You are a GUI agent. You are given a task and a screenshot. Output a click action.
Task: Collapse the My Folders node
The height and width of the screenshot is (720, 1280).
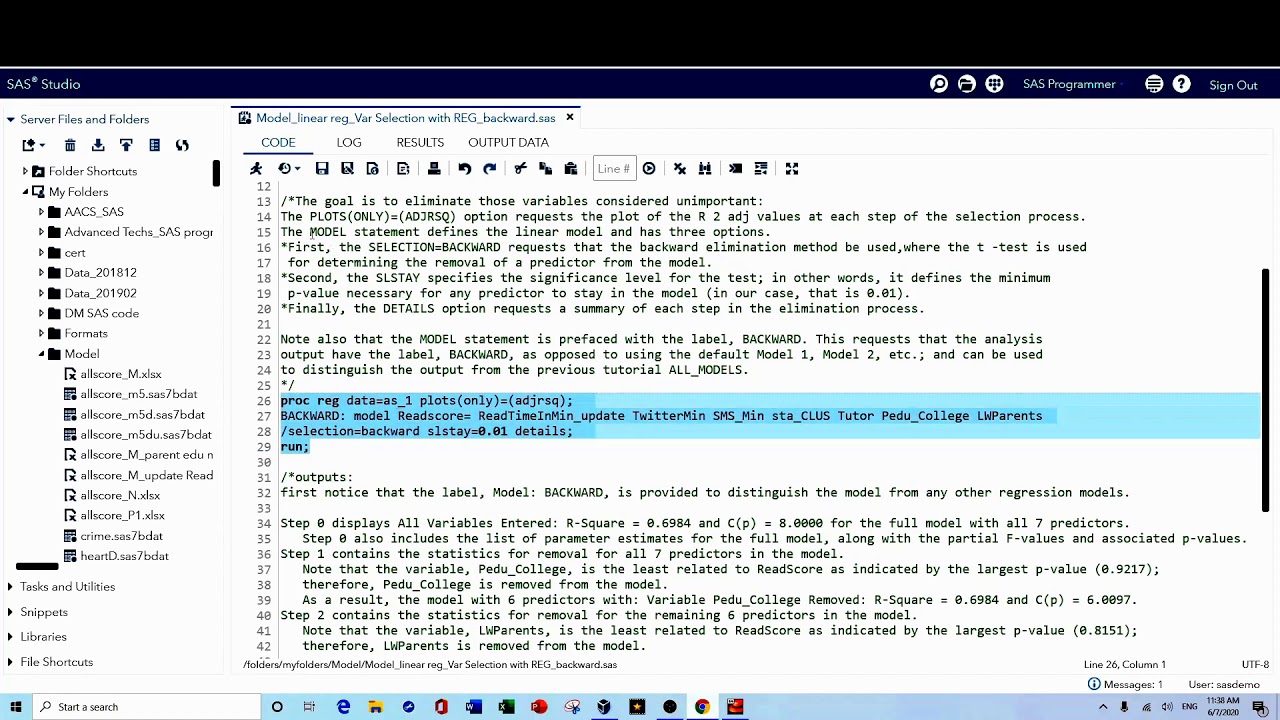click(x=25, y=192)
